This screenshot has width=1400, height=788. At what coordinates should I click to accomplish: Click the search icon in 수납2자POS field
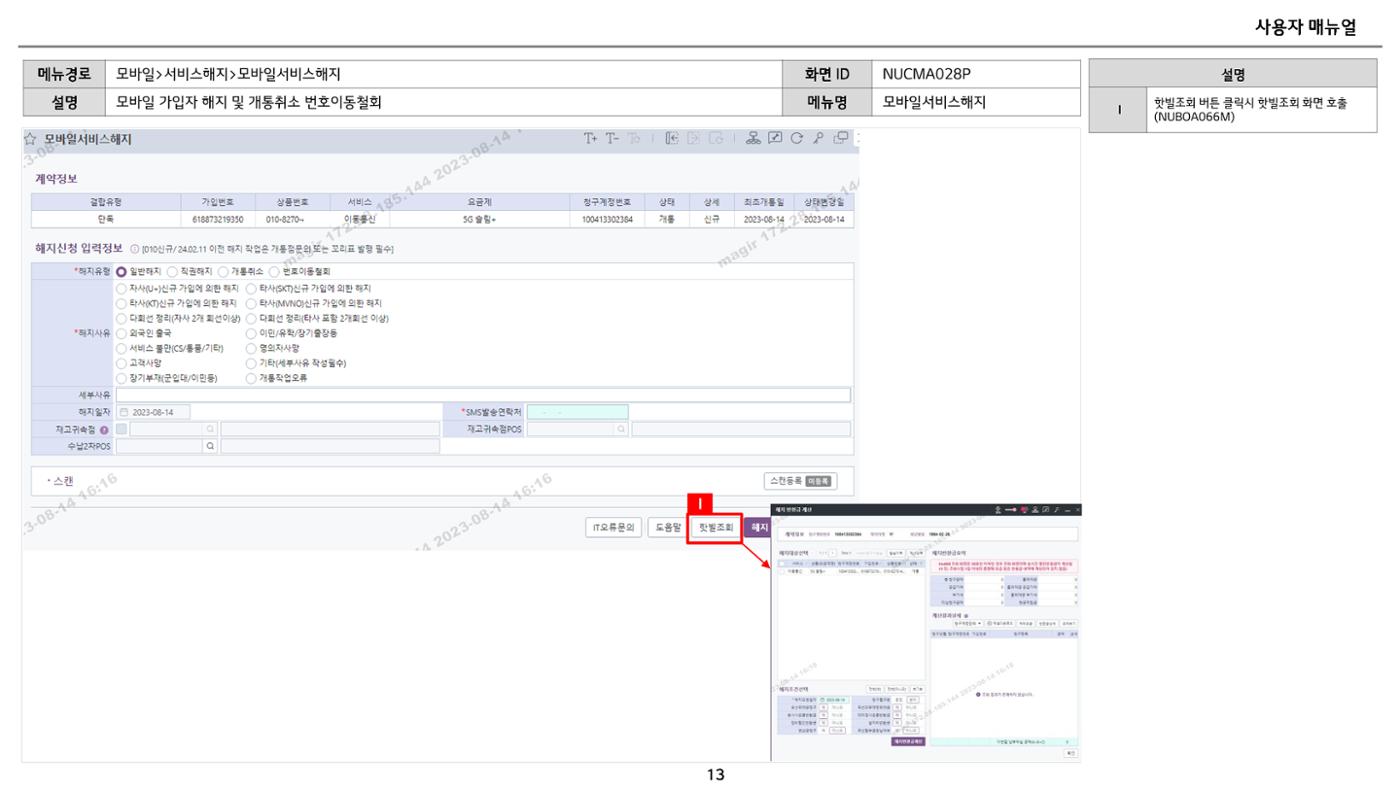coord(210,446)
